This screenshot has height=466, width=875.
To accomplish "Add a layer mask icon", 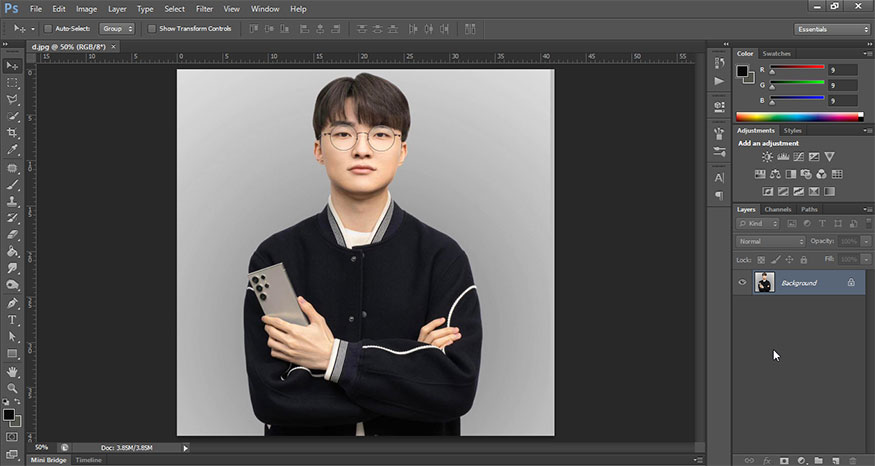I will (x=784, y=460).
